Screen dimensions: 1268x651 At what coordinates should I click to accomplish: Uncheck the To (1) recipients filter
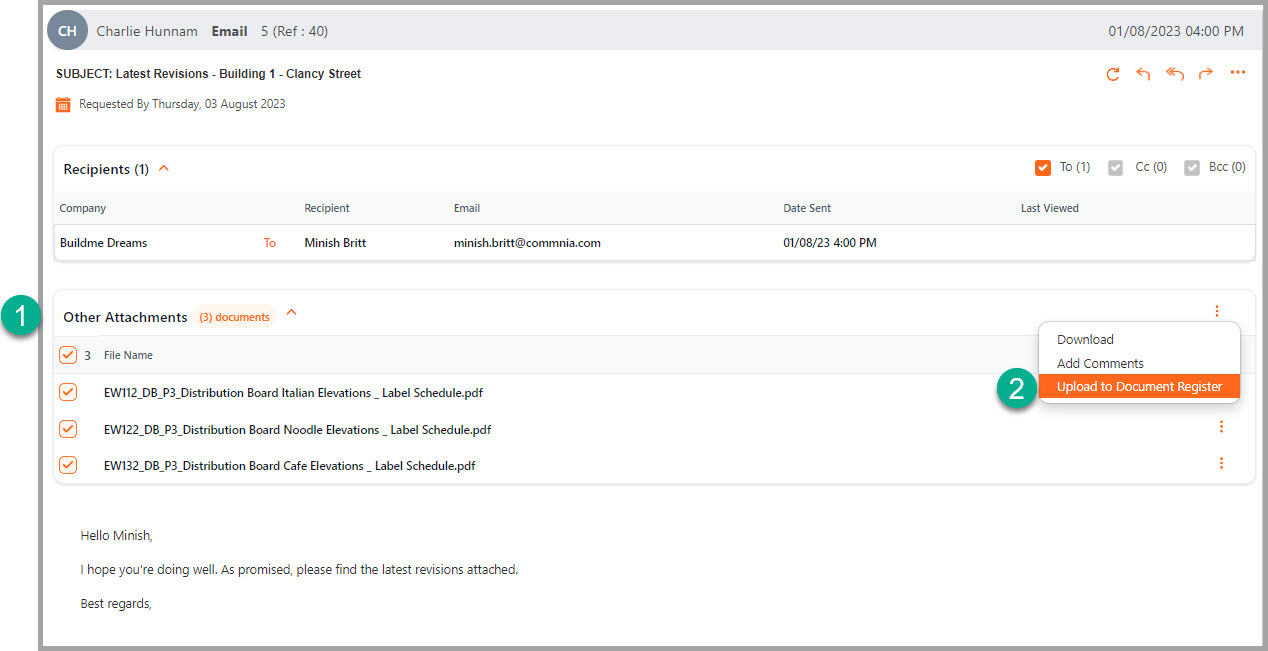point(1043,168)
